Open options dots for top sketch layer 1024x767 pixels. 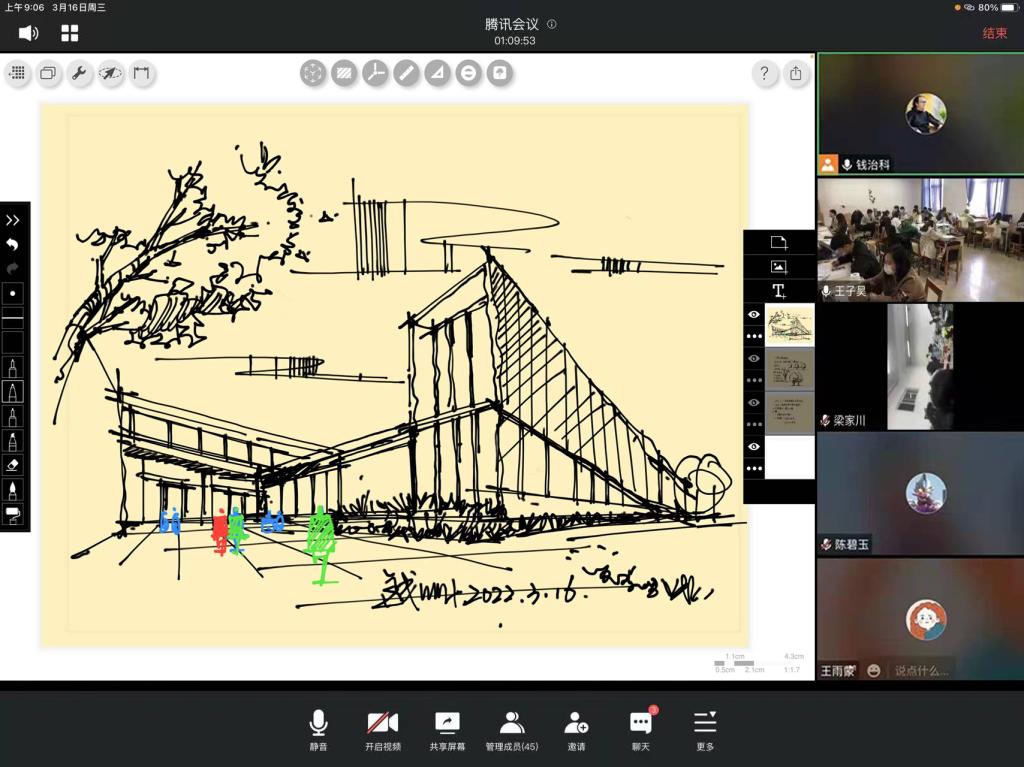click(x=754, y=337)
